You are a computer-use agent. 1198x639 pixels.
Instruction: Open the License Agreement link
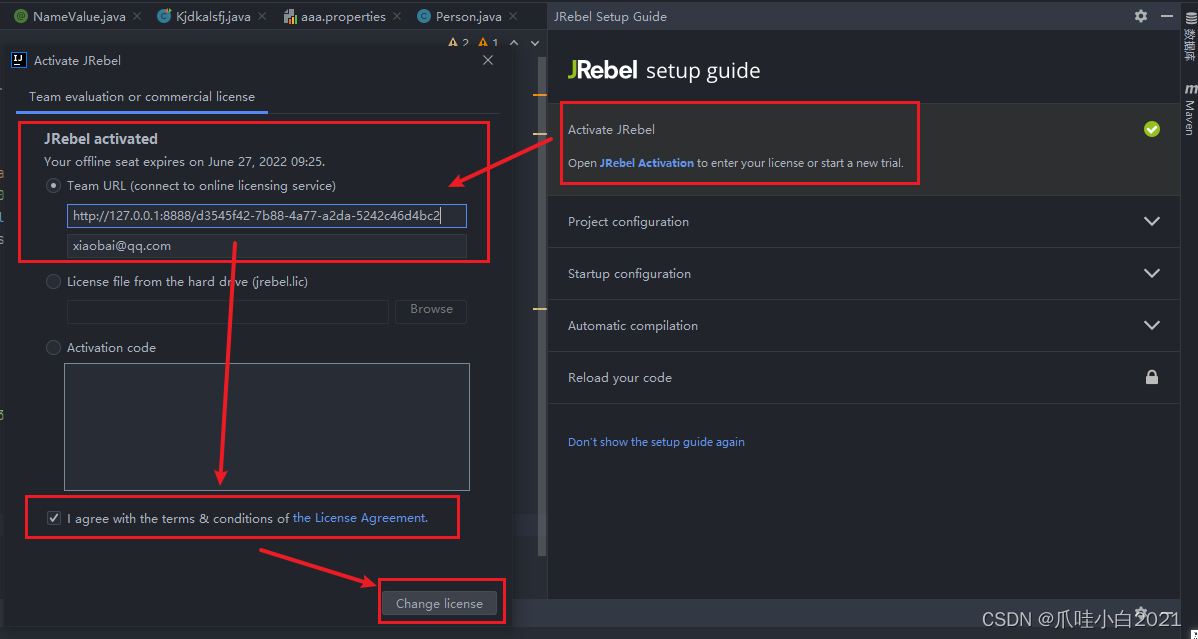point(359,518)
